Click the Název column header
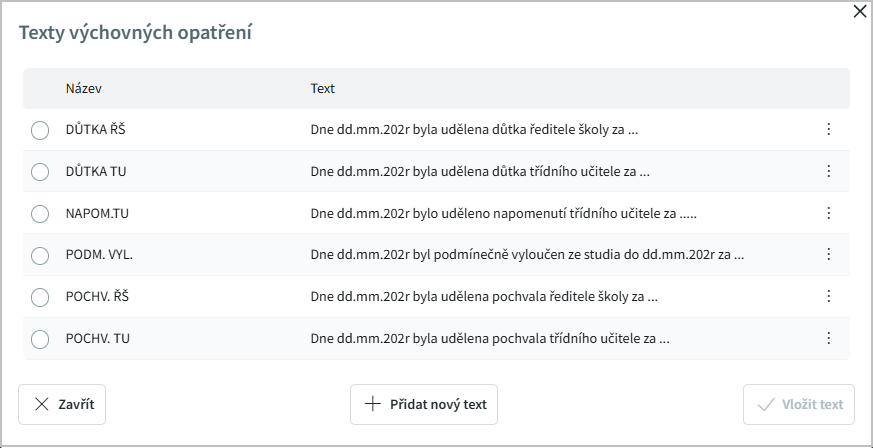873x448 pixels. point(84,88)
